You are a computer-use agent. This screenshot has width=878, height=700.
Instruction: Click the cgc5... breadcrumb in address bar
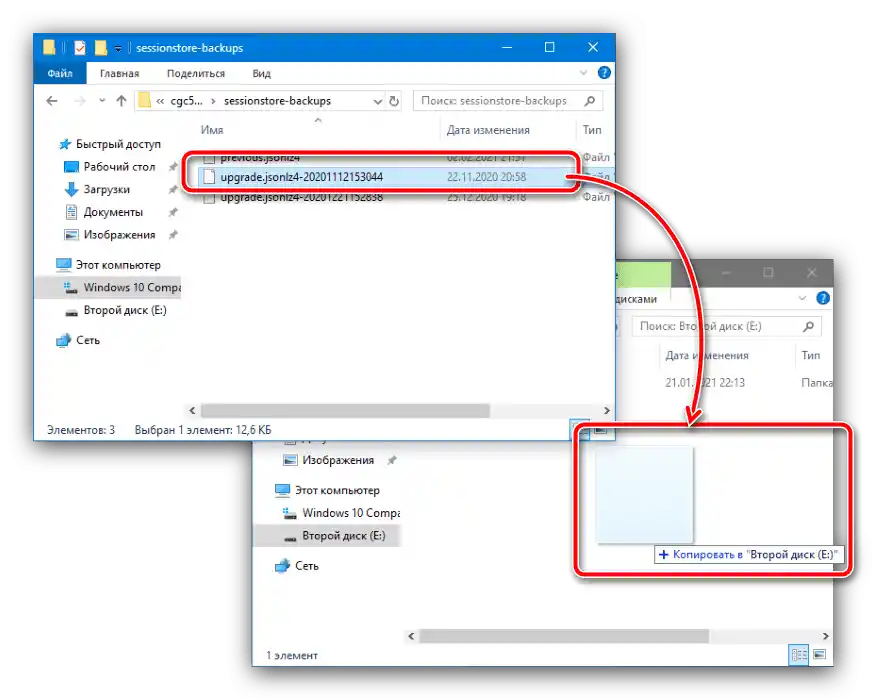point(186,101)
